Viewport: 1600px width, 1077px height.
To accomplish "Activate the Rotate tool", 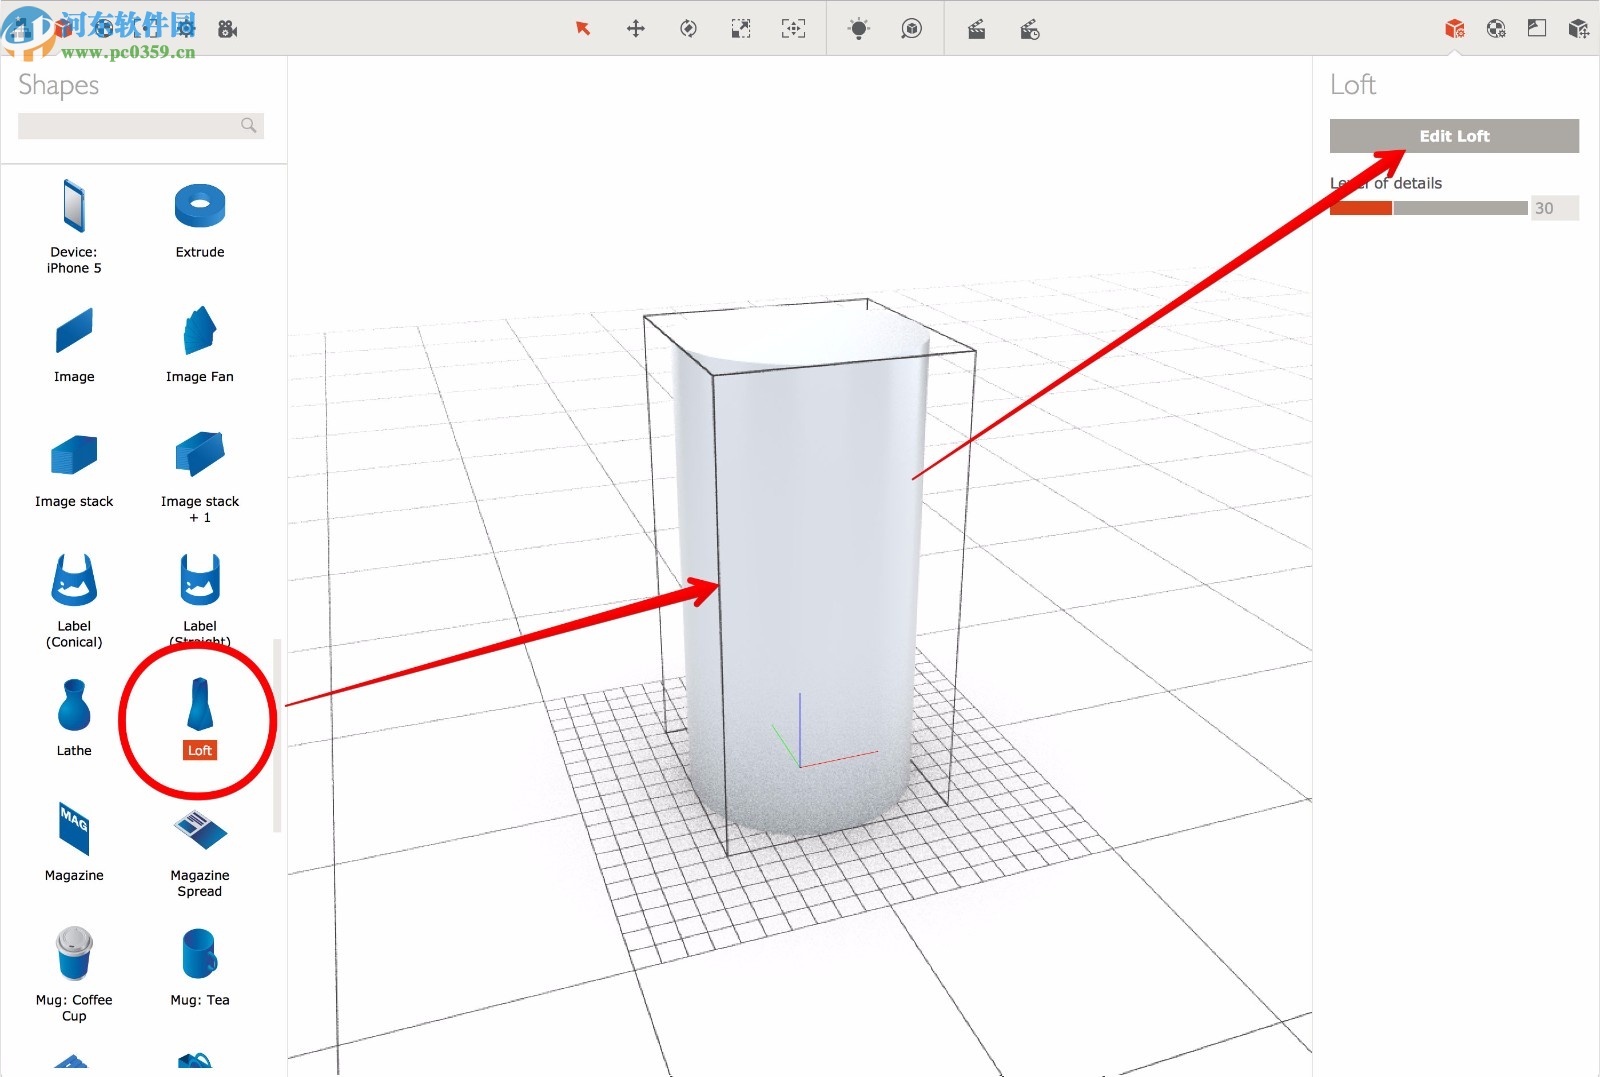I will tap(688, 29).
